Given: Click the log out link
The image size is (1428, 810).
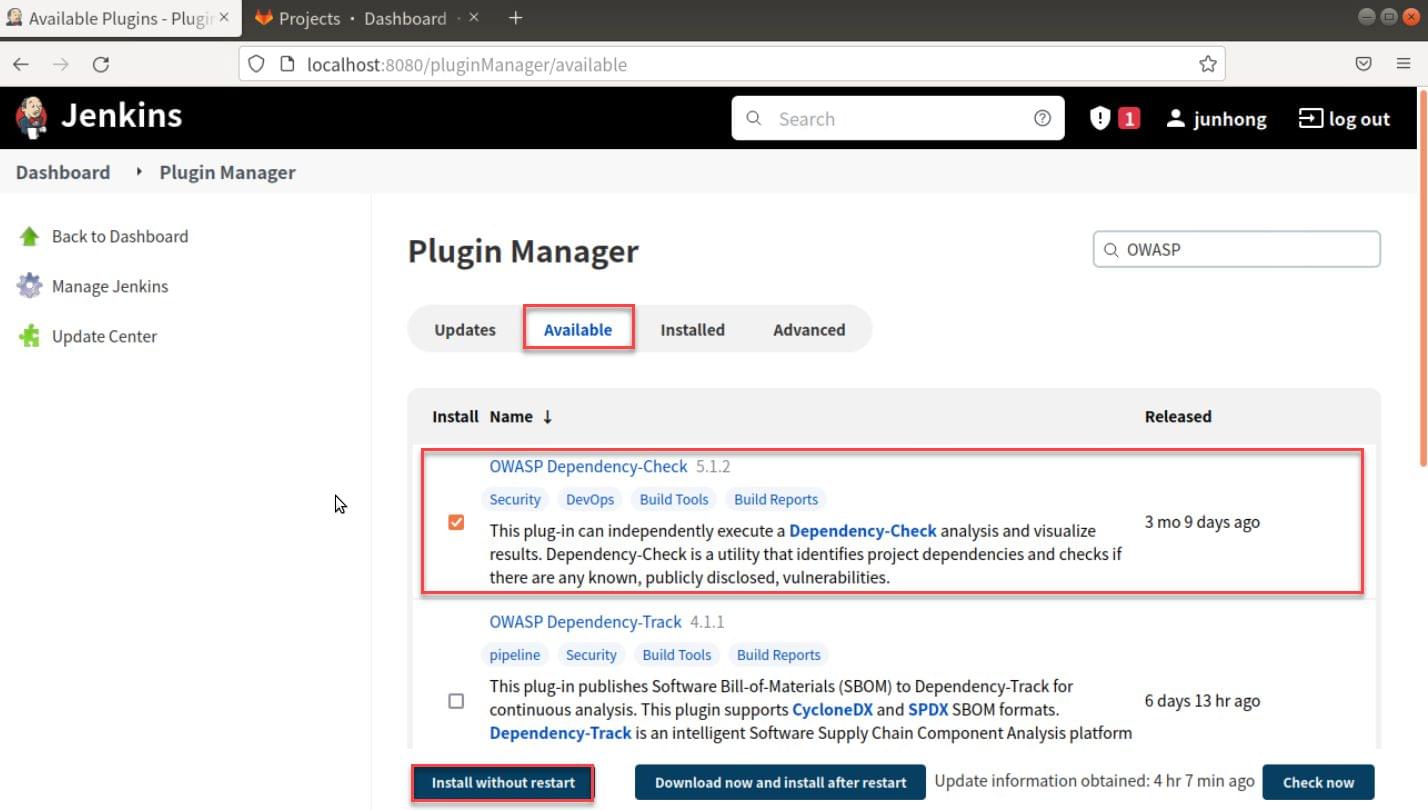Looking at the screenshot, I should [x=1344, y=119].
